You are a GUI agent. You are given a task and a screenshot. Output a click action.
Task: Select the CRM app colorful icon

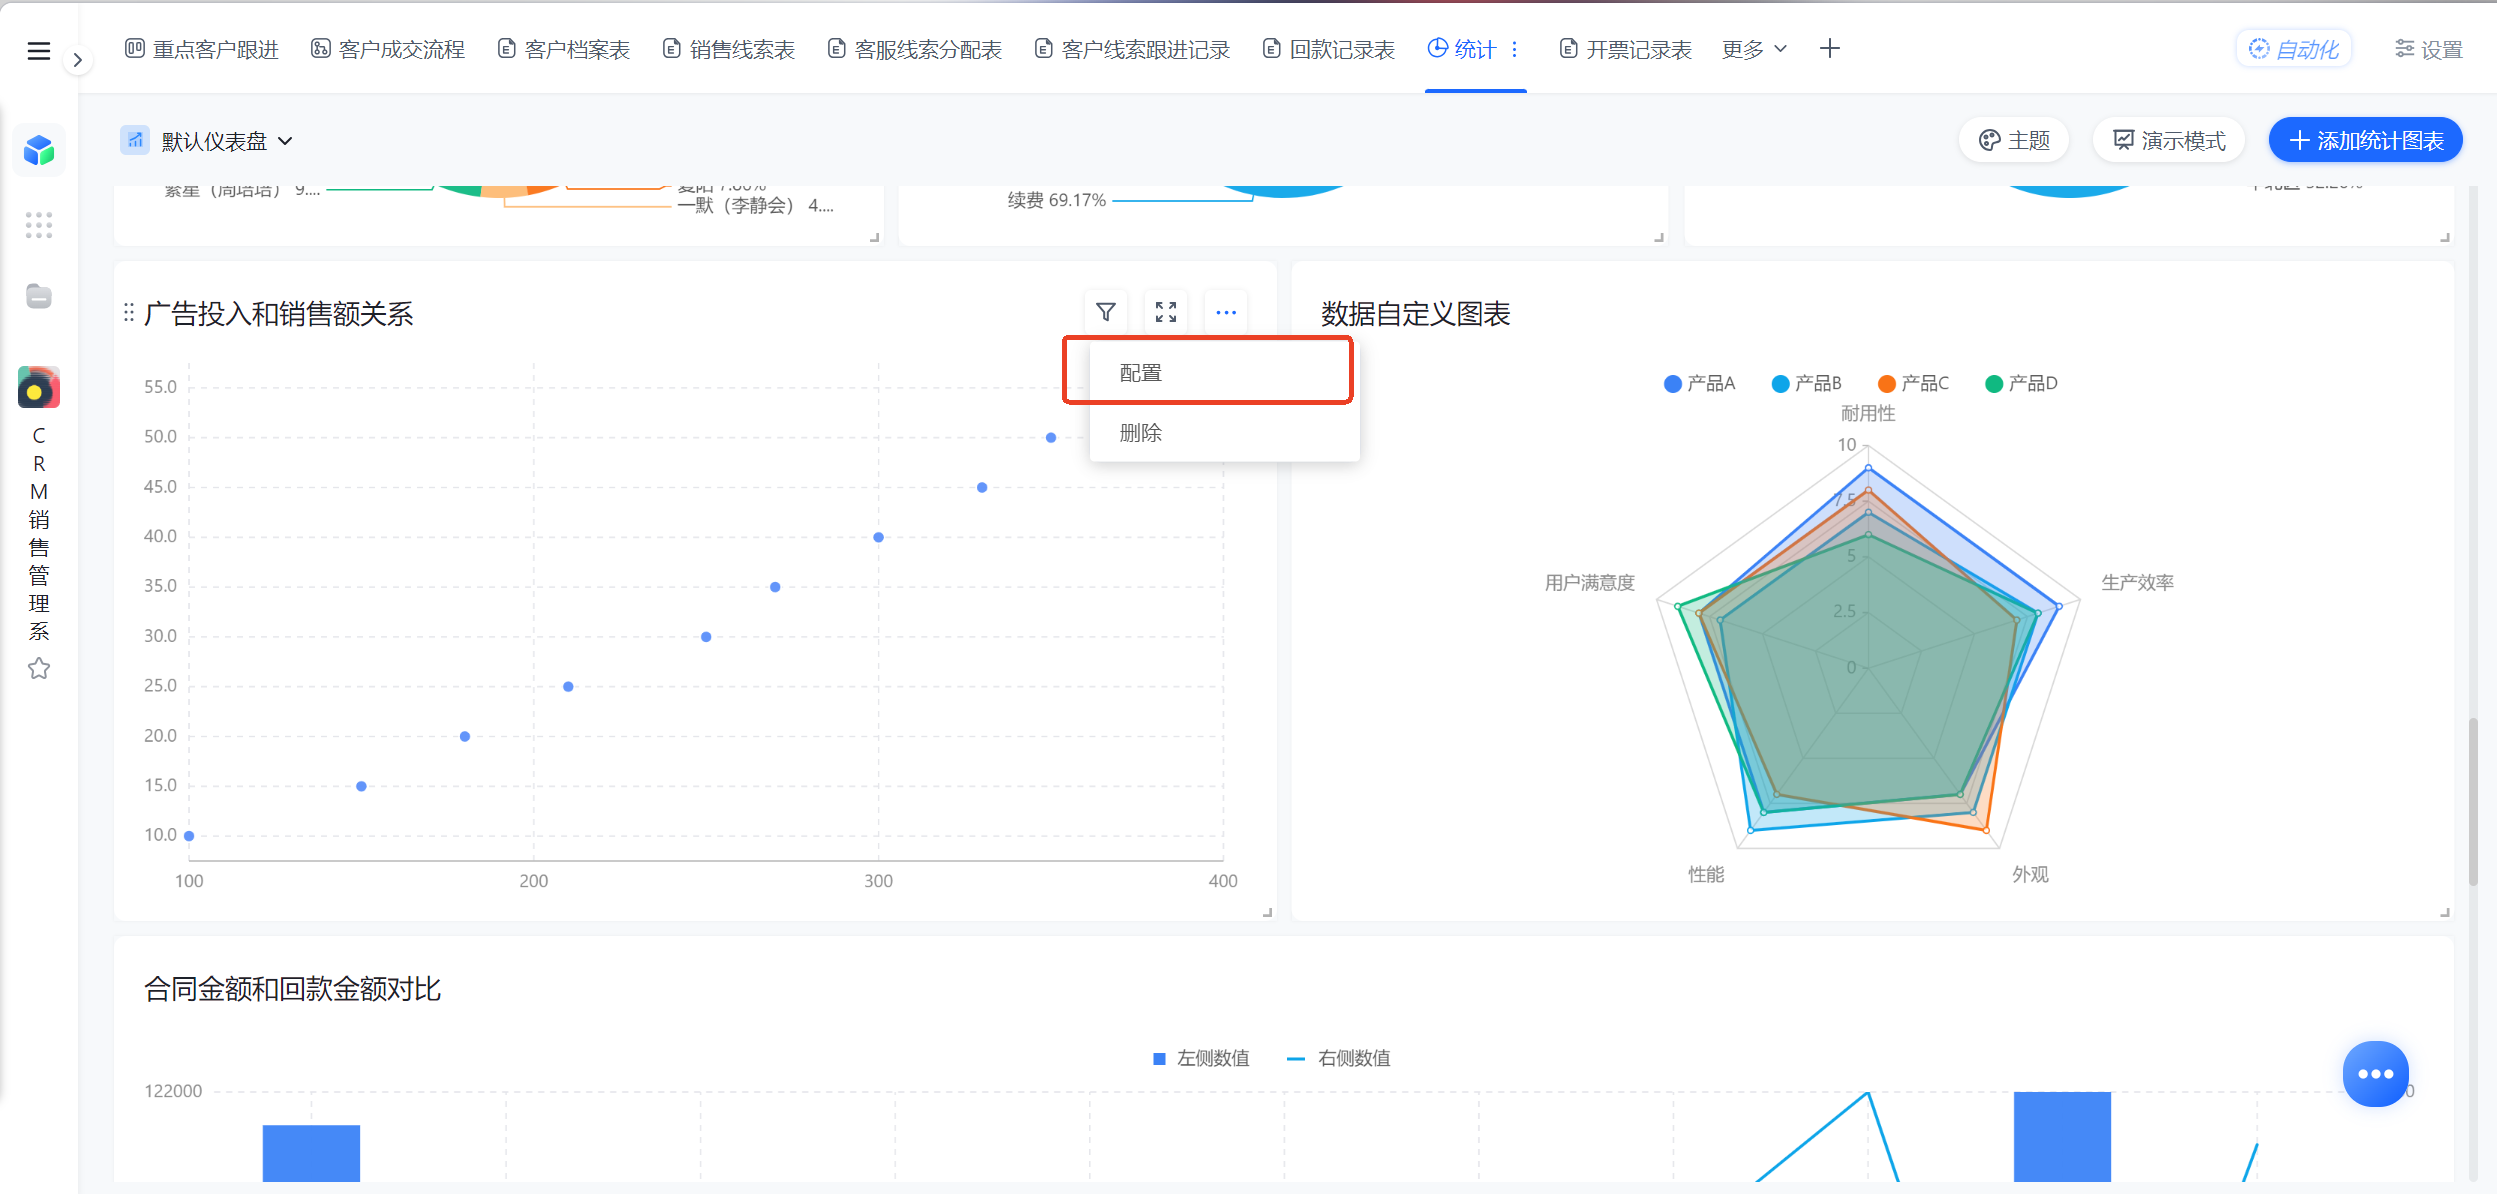point(39,388)
